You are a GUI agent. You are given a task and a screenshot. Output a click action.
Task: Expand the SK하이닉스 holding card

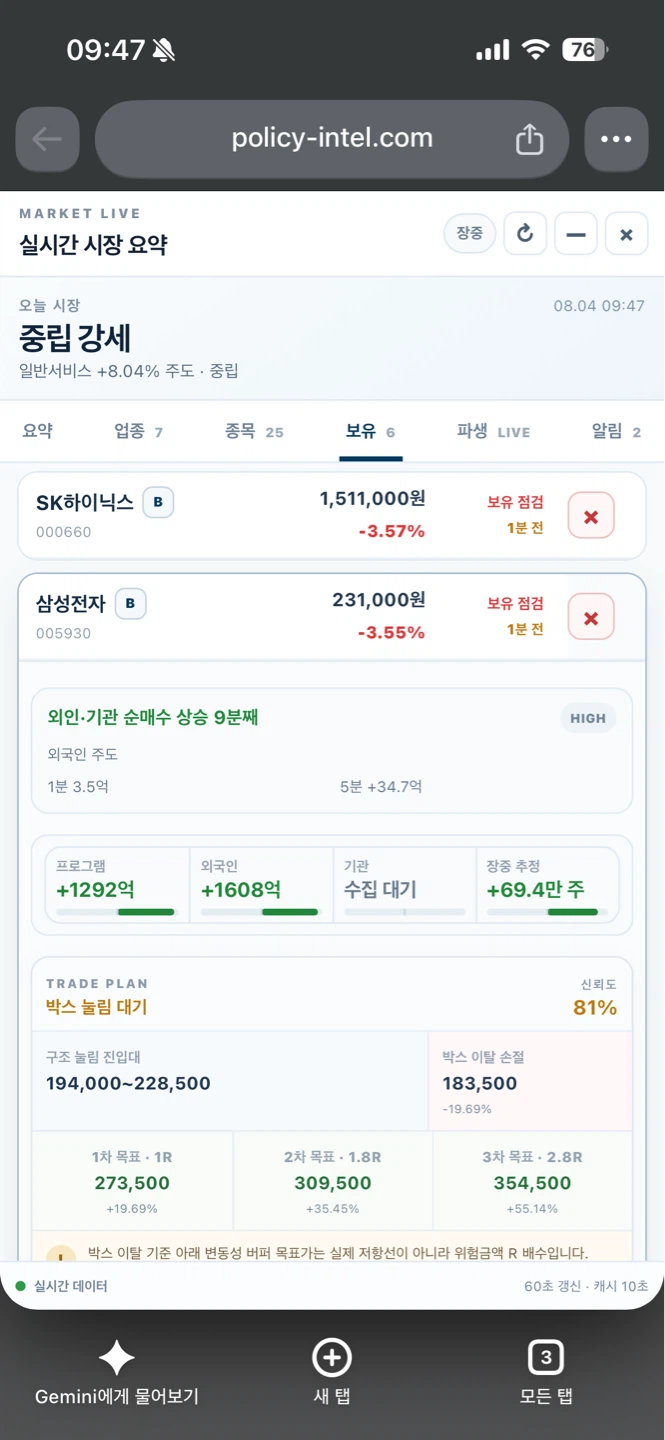332,516
